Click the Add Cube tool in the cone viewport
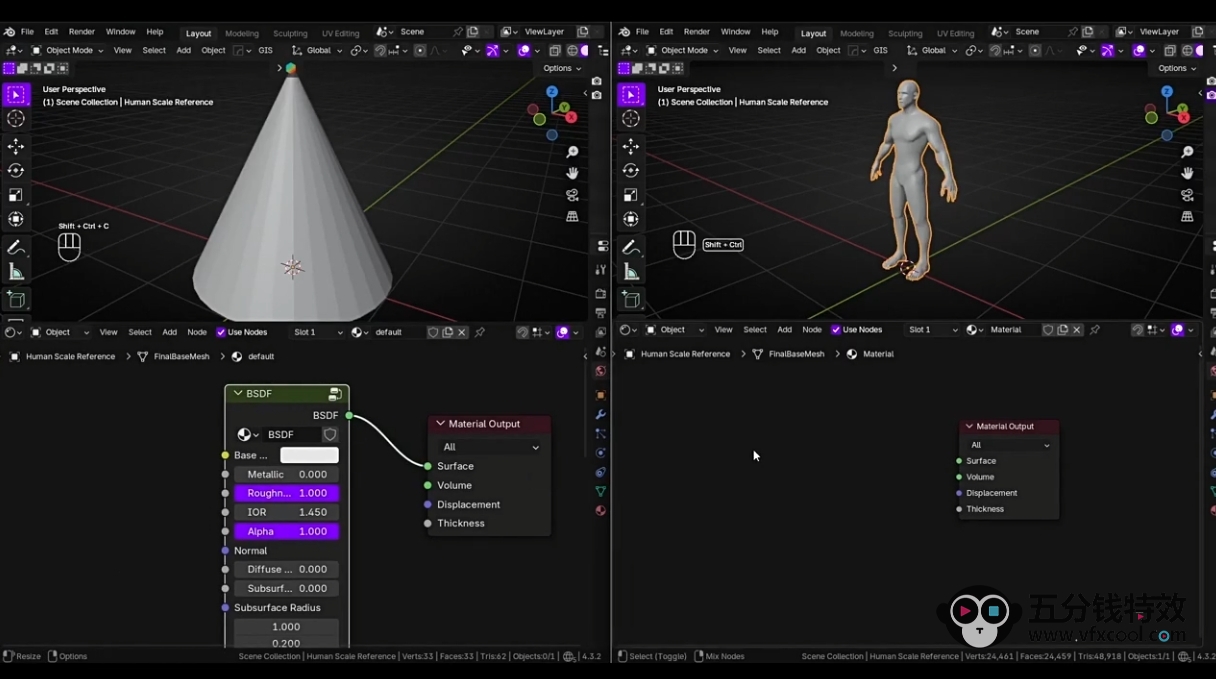1216x679 pixels. 16,299
